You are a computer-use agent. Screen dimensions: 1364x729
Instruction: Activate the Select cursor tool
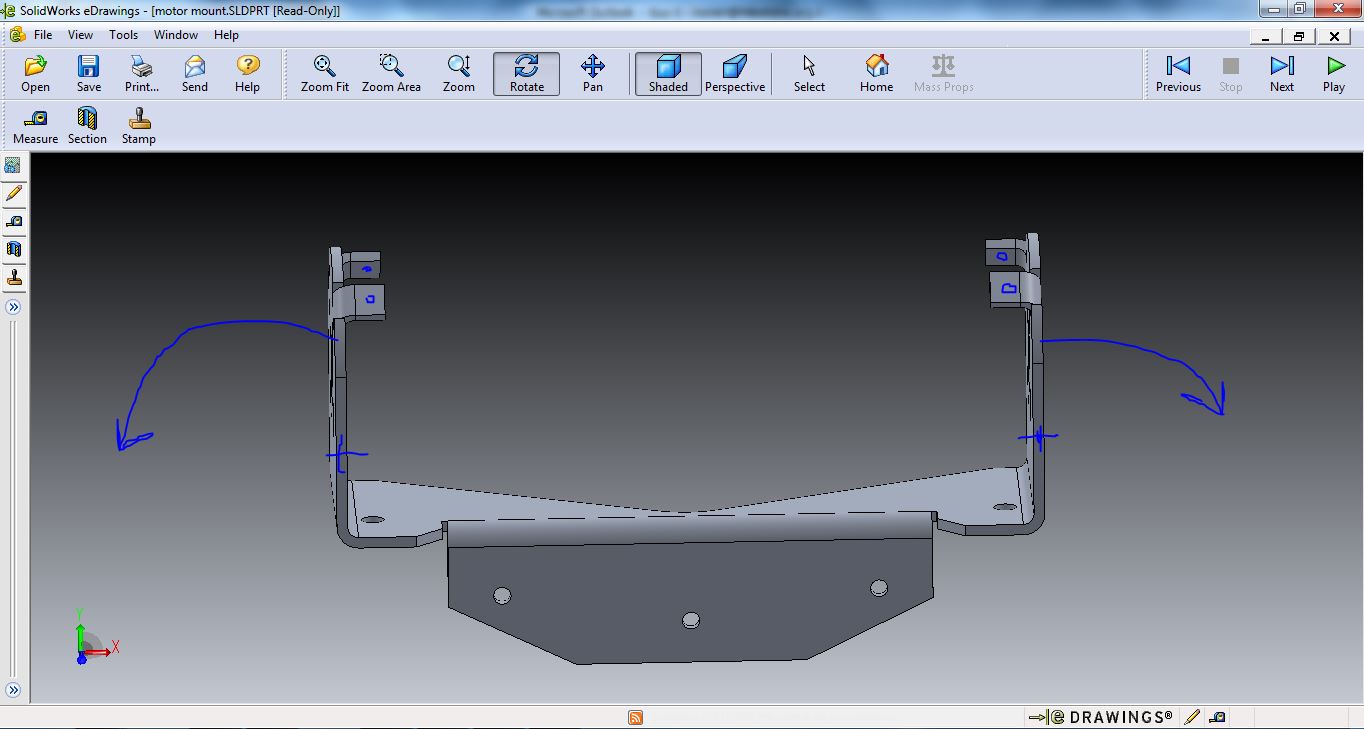coord(809,74)
